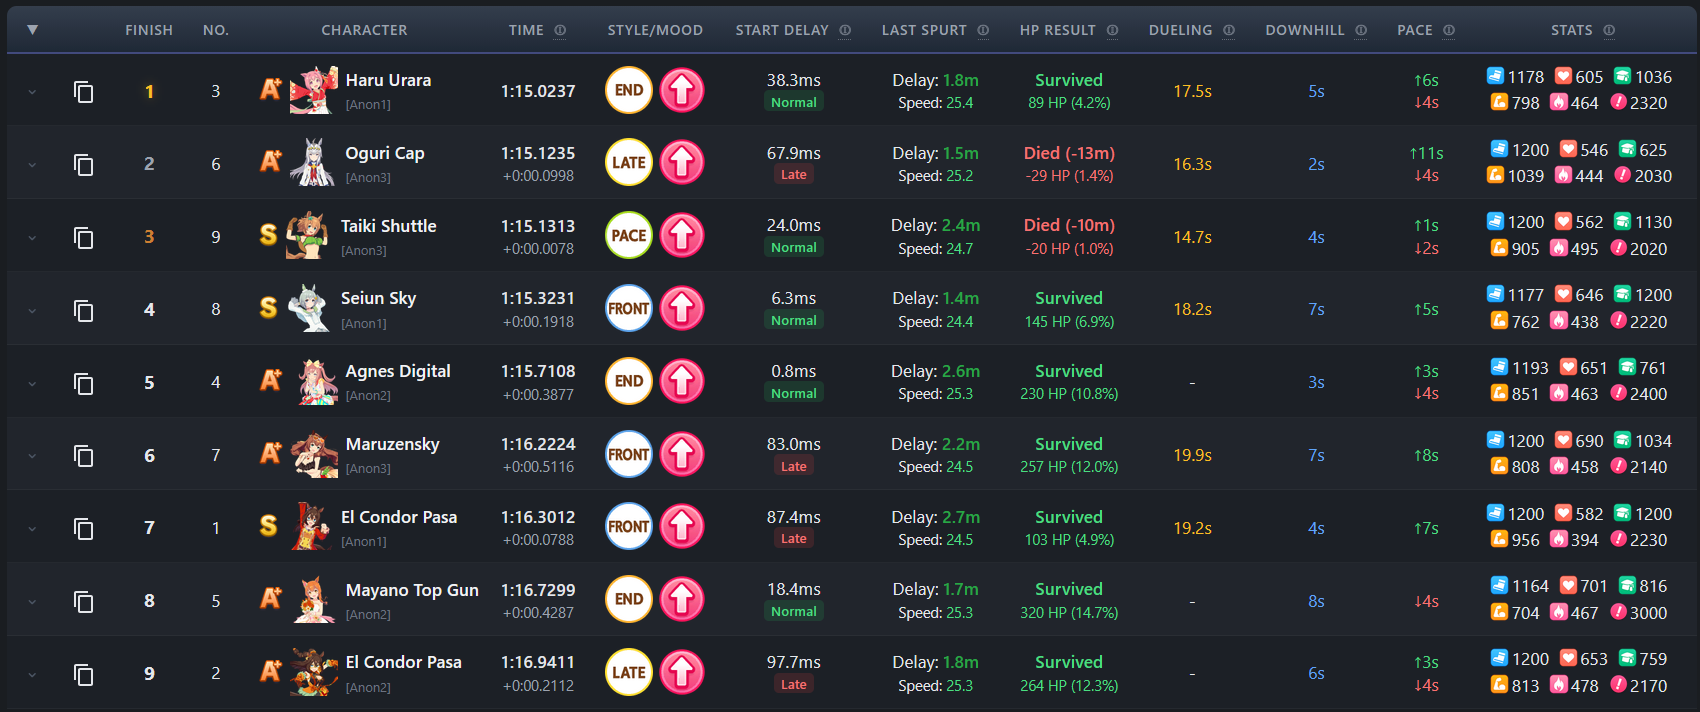The image size is (1700, 712).
Task: Click Oguri Cap's ↑11s pace value
Action: (x=1426, y=153)
